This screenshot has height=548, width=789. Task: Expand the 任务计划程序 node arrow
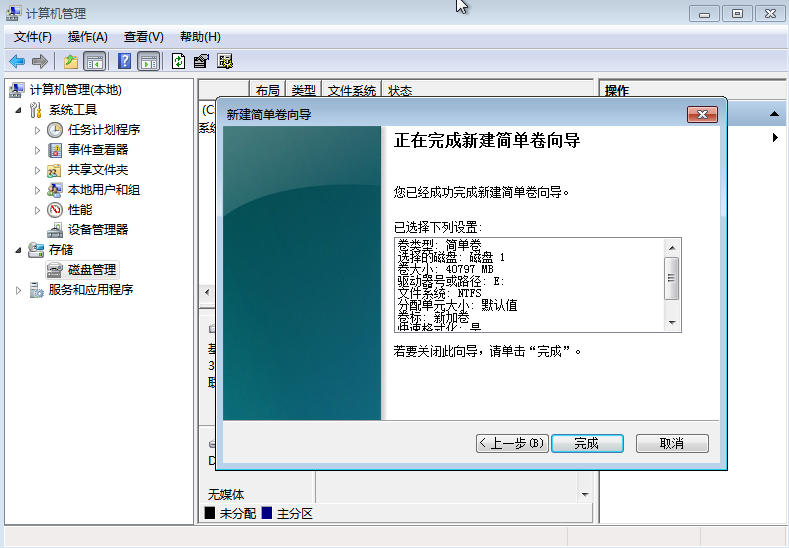tap(37, 130)
